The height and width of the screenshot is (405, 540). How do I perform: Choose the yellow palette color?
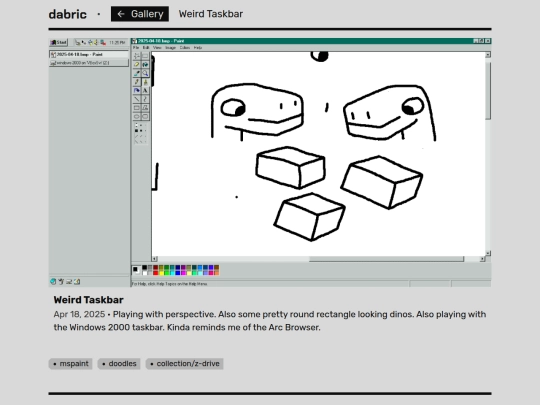(x=161, y=273)
